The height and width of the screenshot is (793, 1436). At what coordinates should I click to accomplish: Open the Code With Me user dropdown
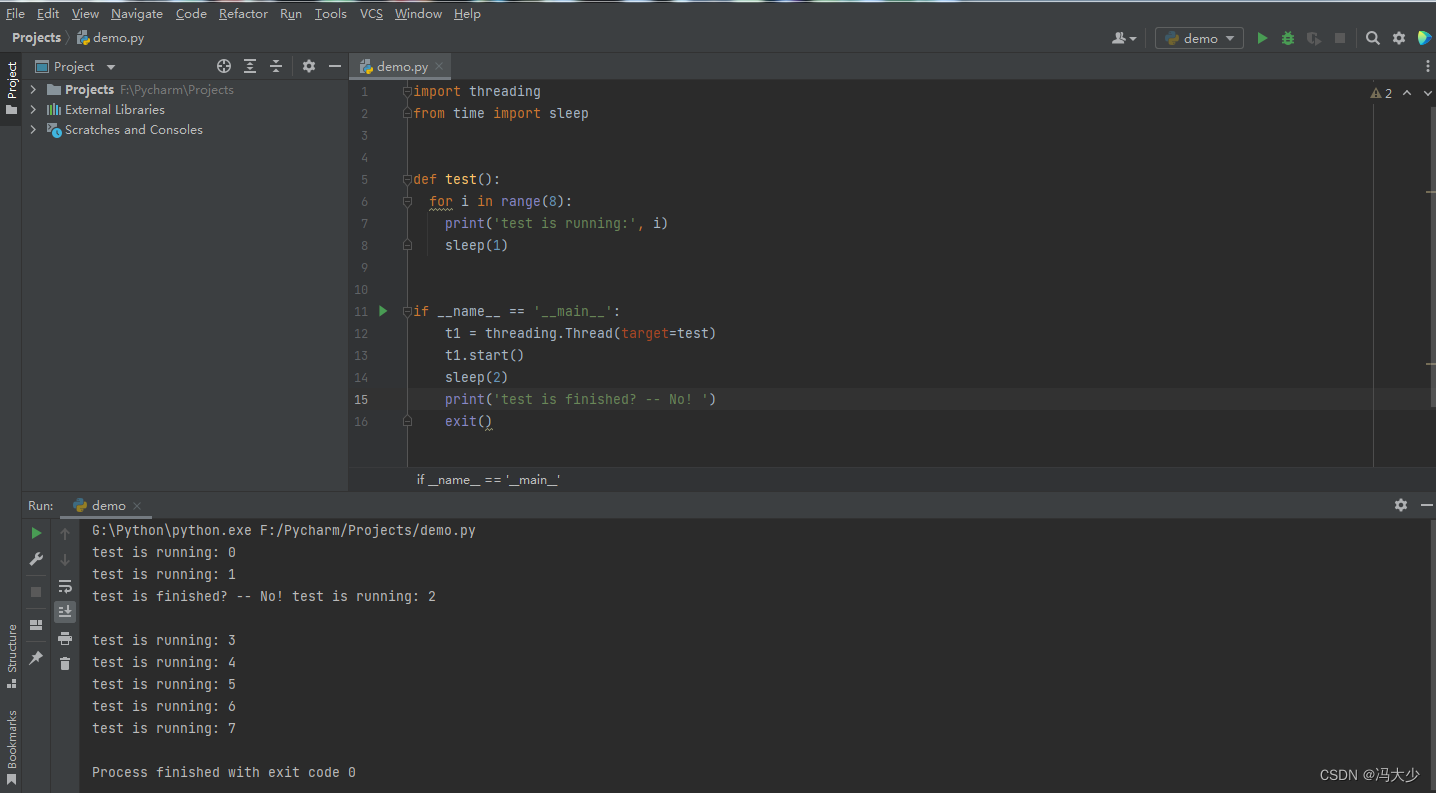click(1124, 38)
